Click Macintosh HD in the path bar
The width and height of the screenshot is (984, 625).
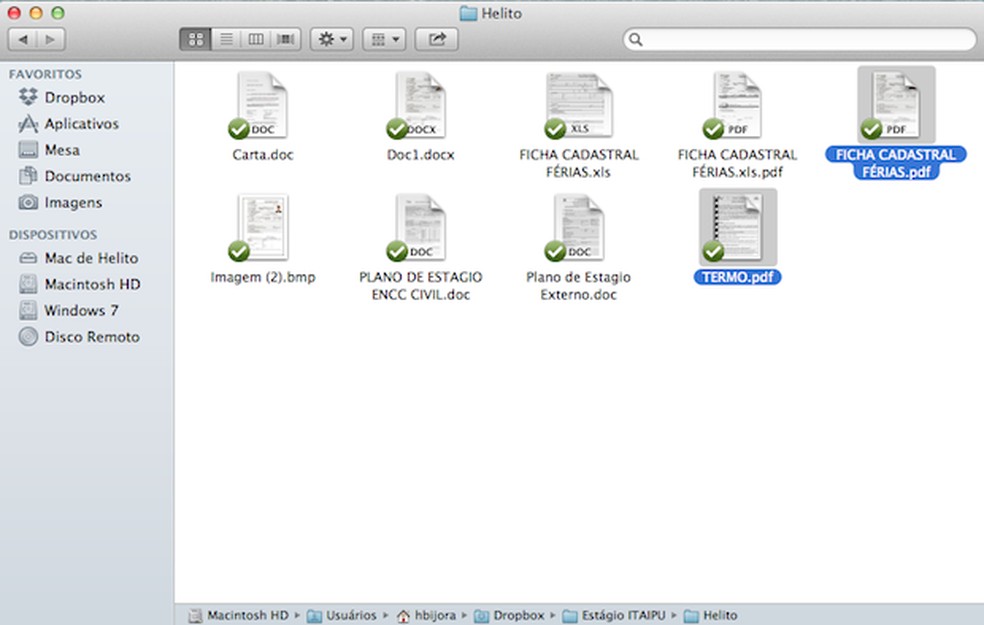(x=239, y=615)
